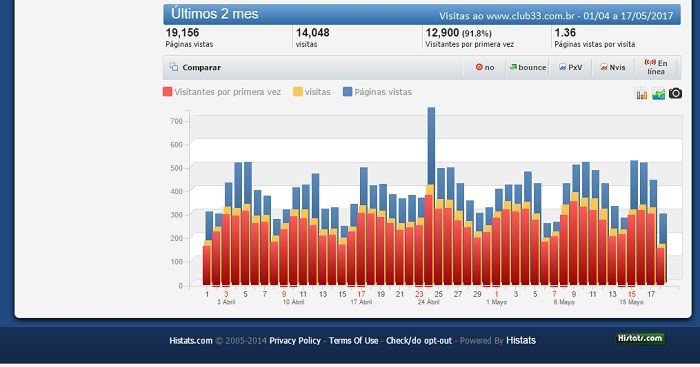Open the Histats powered-by link
The image size is (700, 367).
[x=521, y=341]
